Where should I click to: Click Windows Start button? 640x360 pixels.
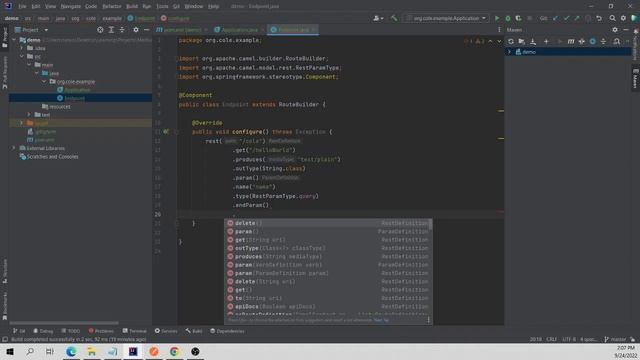tap(10, 351)
